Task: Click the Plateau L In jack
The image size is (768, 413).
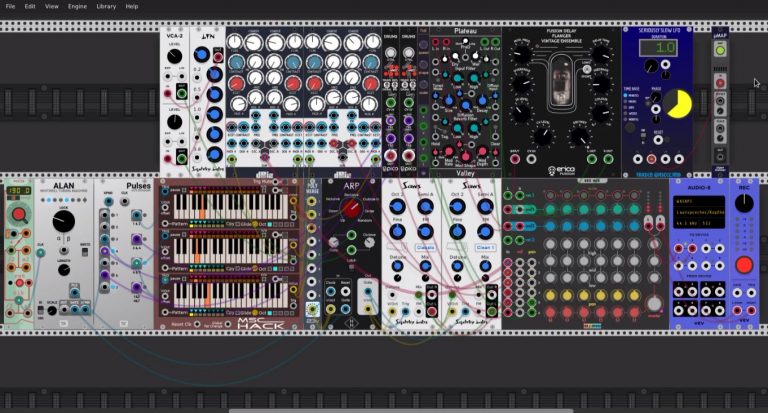Action: pyautogui.click(x=435, y=43)
